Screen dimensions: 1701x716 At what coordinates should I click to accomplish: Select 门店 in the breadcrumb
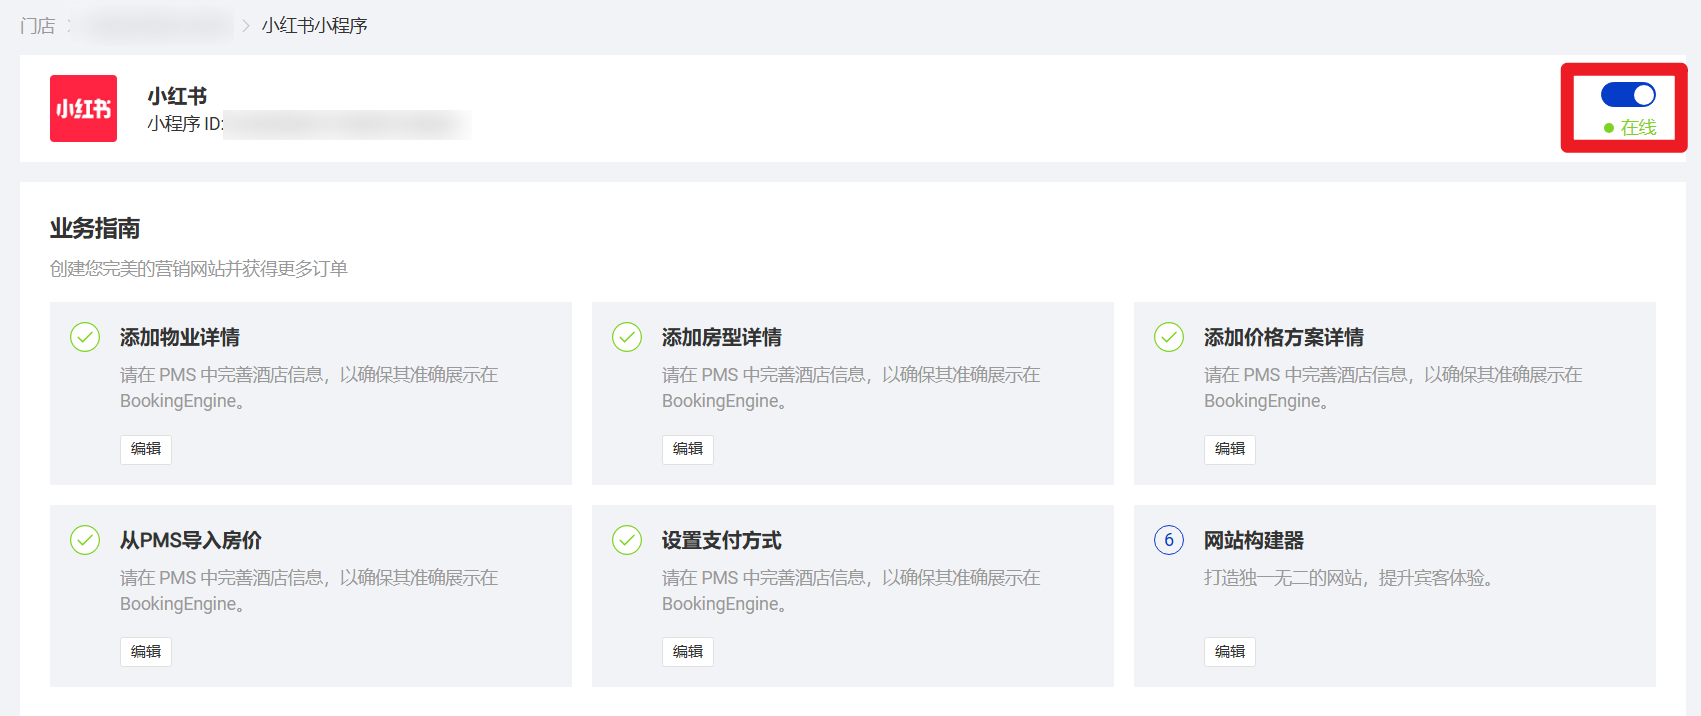38,26
